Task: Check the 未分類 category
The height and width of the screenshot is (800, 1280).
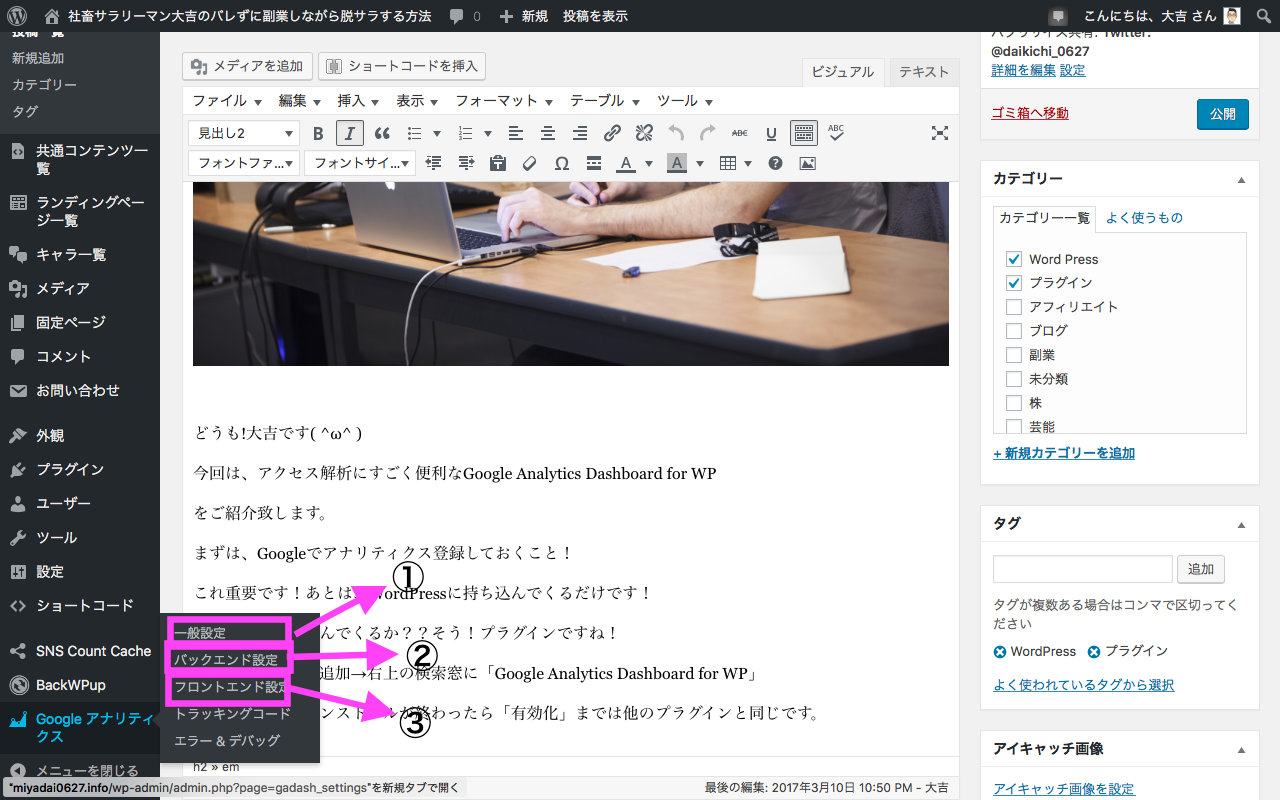Action: point(1014,379)
